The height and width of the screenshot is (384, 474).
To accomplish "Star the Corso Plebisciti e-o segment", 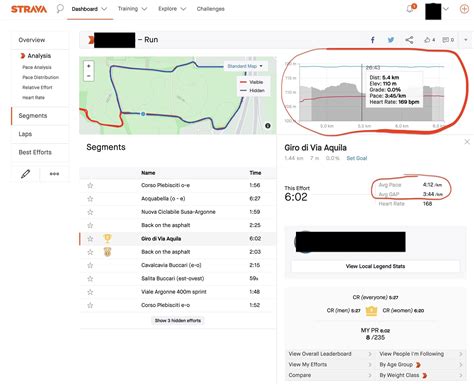I will click(x=90, y=305).
